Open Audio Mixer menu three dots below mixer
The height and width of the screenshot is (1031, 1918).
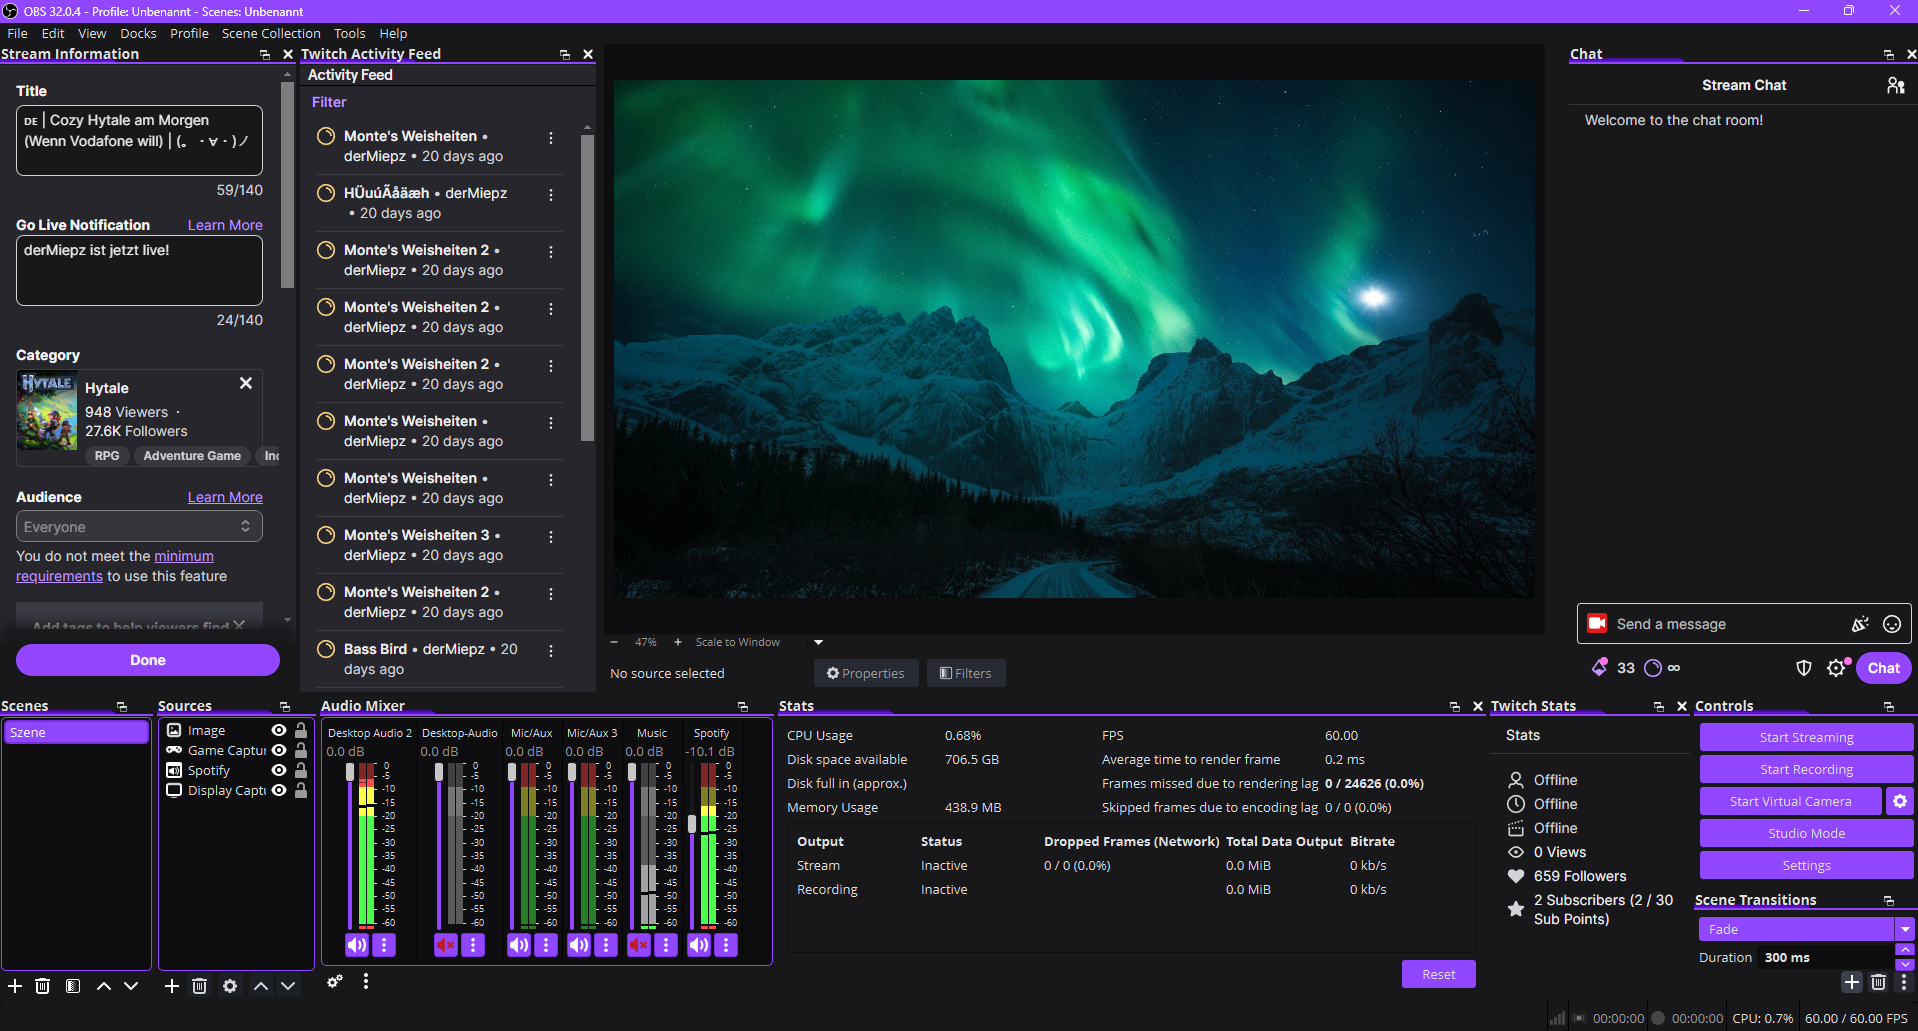[366, 982]
